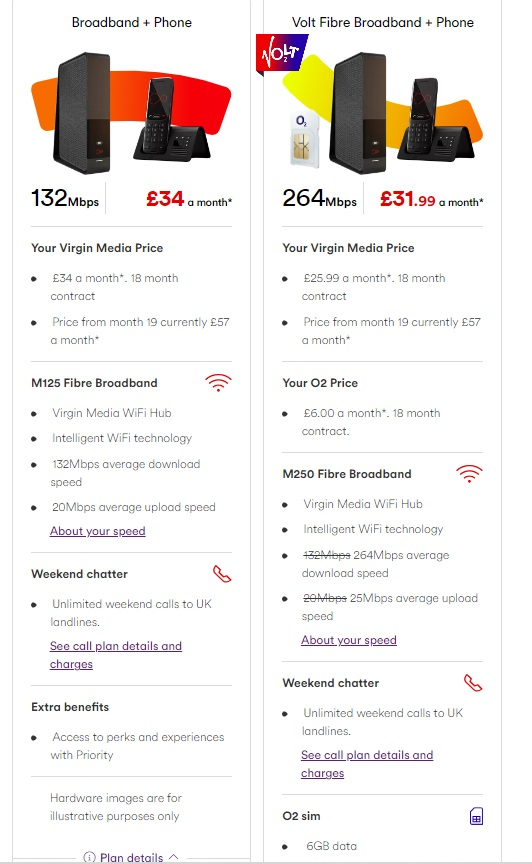Click the phone icon in right Weekend chatter
532x864 pixels.
(473, 683)
